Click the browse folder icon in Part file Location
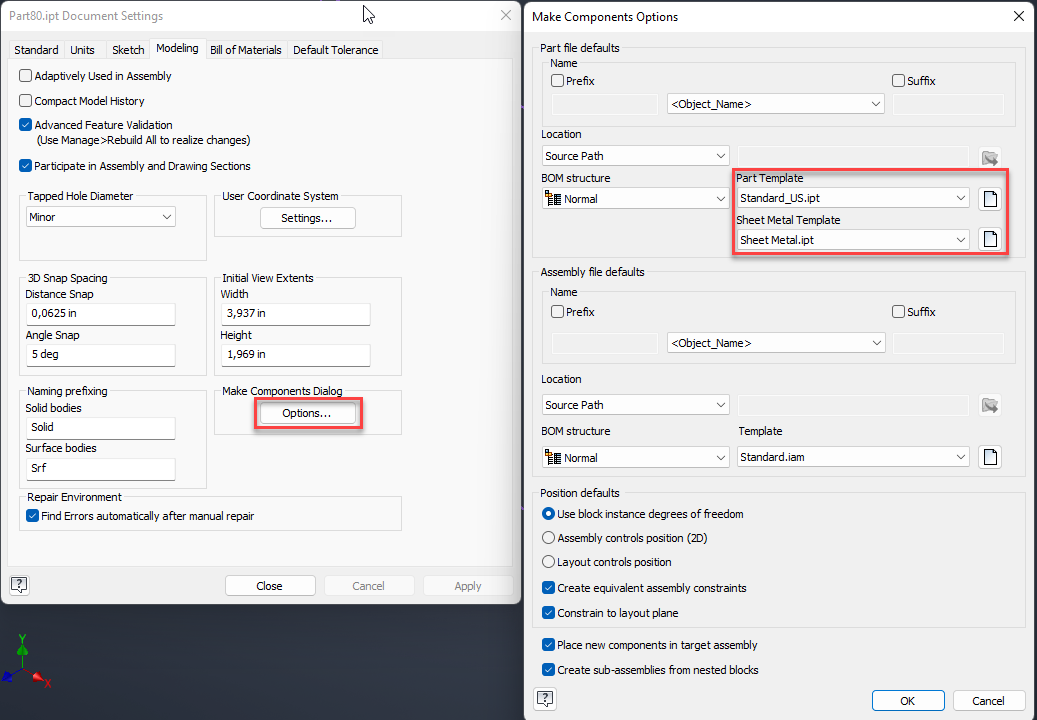The height and width of the screenshot is (720, 1037). coord(990,157)
